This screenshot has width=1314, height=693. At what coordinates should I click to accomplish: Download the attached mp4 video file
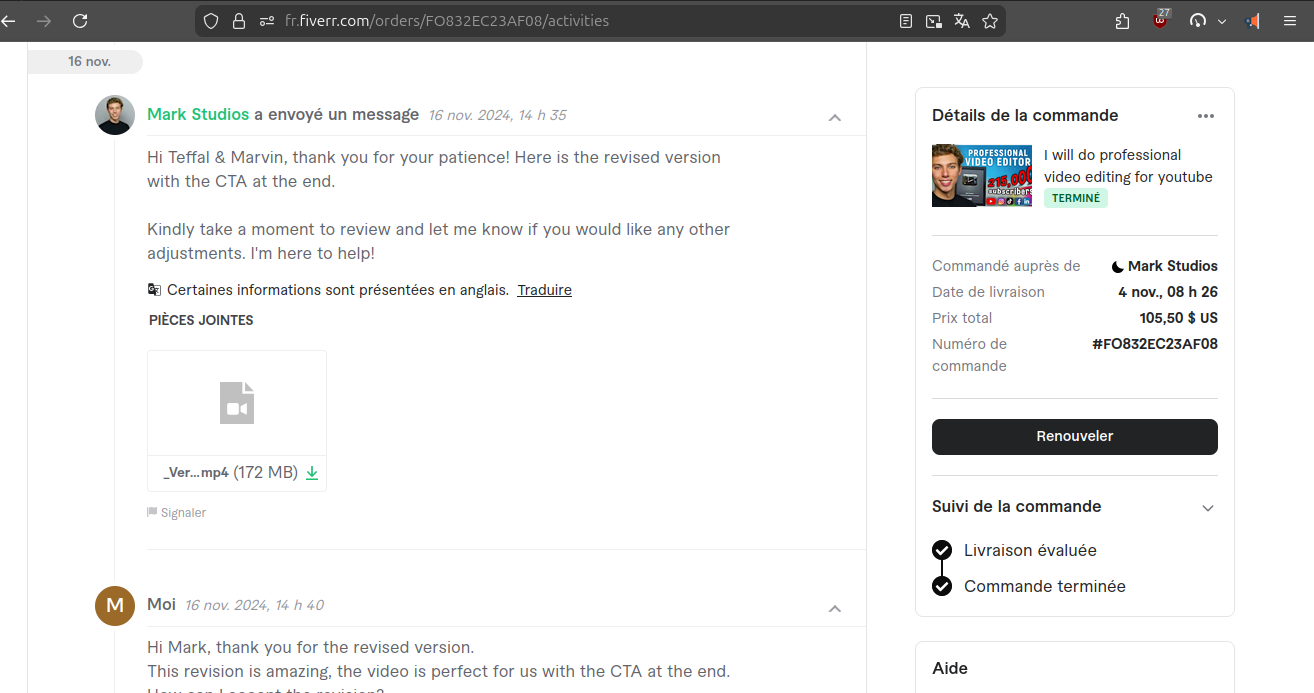(312, 473)
